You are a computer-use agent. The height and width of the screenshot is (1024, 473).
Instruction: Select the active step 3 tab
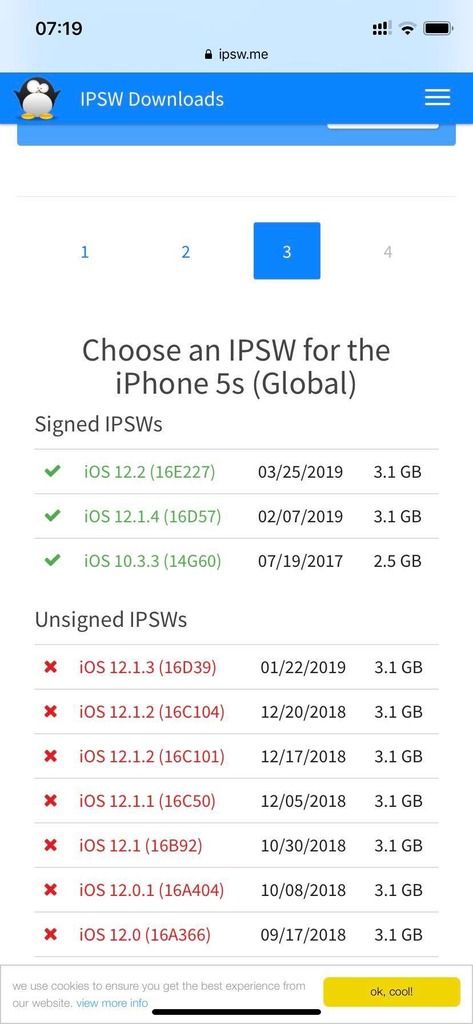pos(287,251)
